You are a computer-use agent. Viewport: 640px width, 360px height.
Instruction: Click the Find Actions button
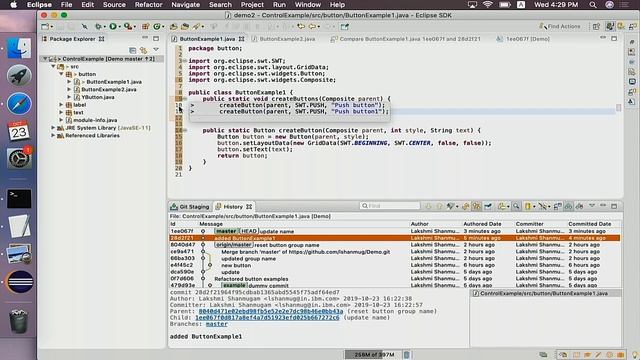[x=560, y=27]
